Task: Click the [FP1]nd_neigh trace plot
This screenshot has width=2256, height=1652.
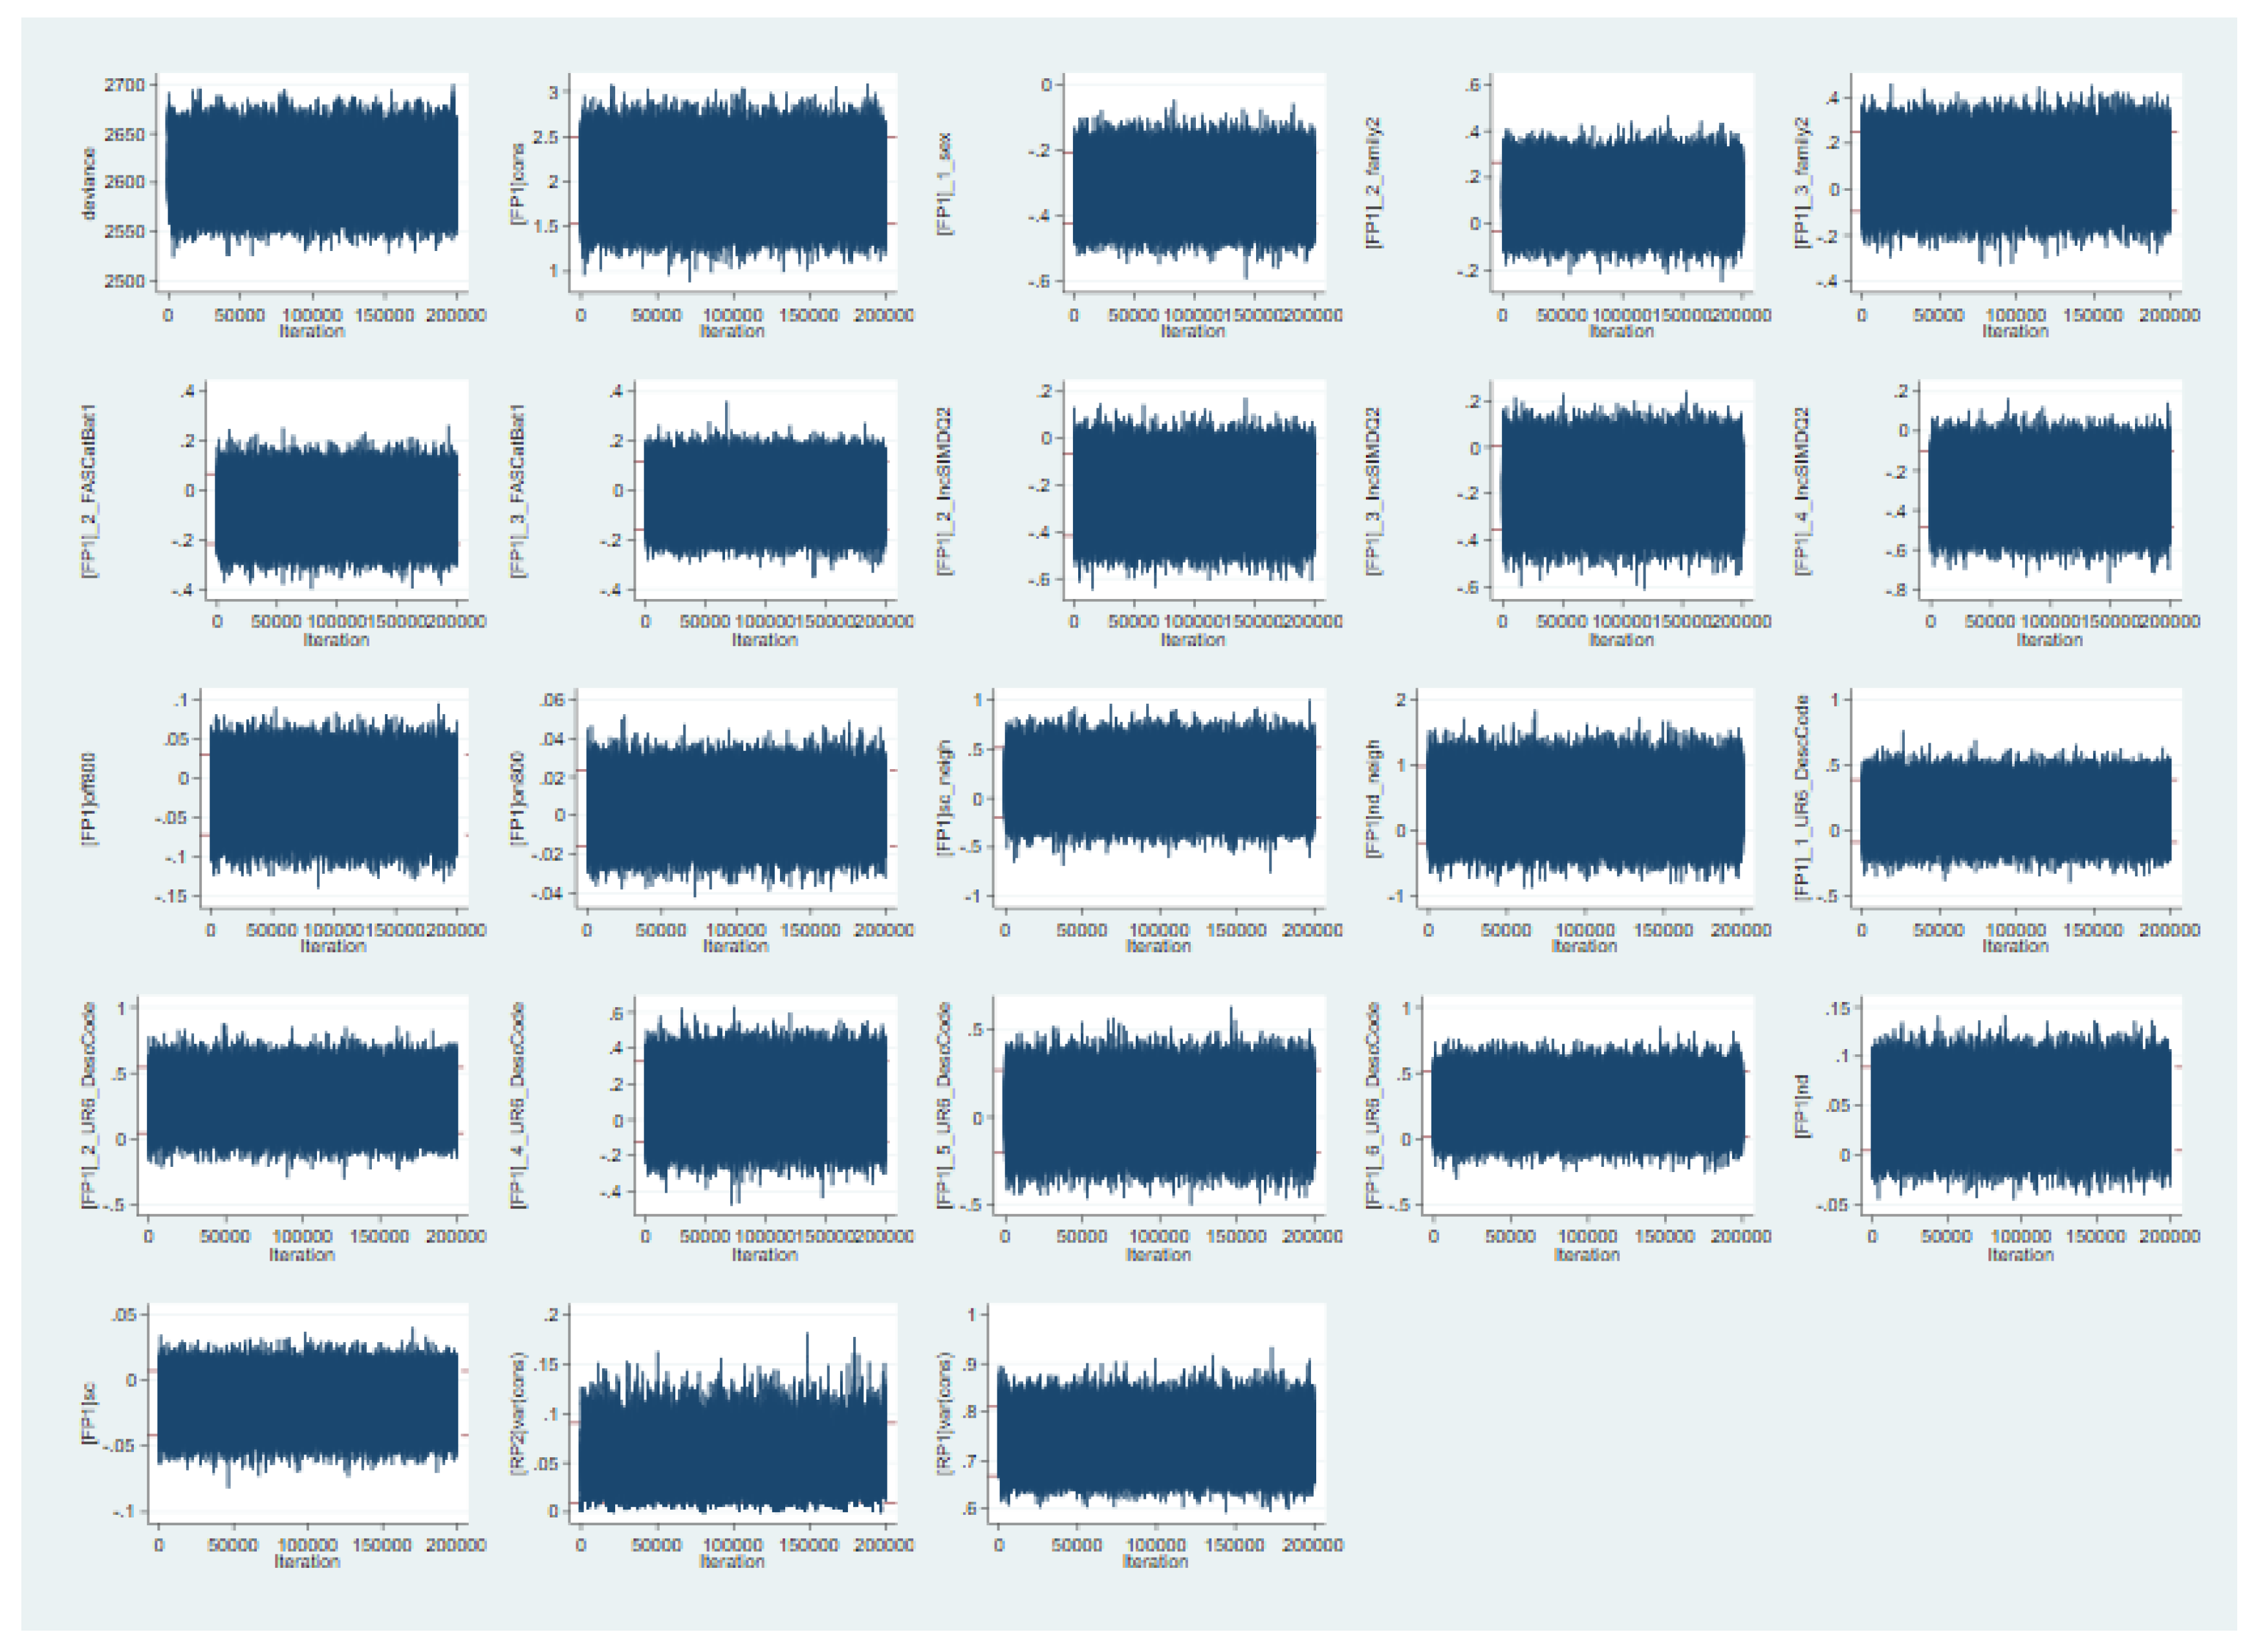Action: click(1585, 797)
